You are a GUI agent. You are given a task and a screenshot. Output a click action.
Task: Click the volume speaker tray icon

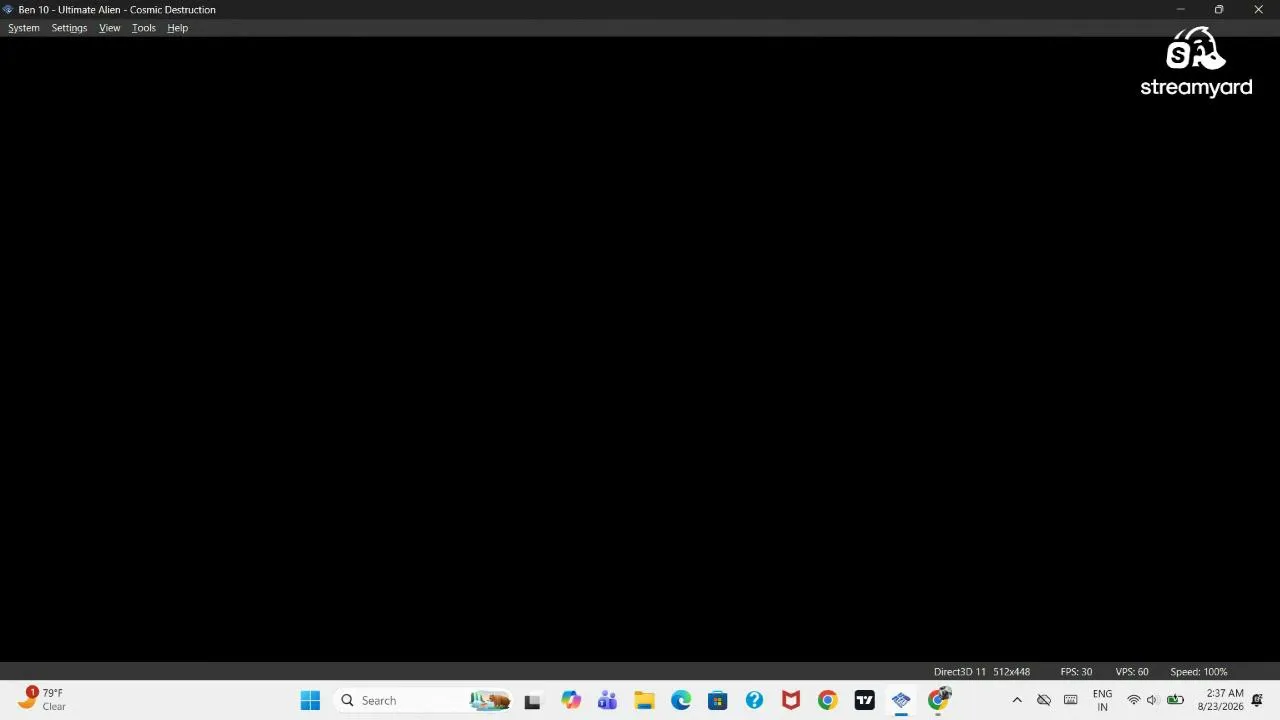click(1152, 701)
